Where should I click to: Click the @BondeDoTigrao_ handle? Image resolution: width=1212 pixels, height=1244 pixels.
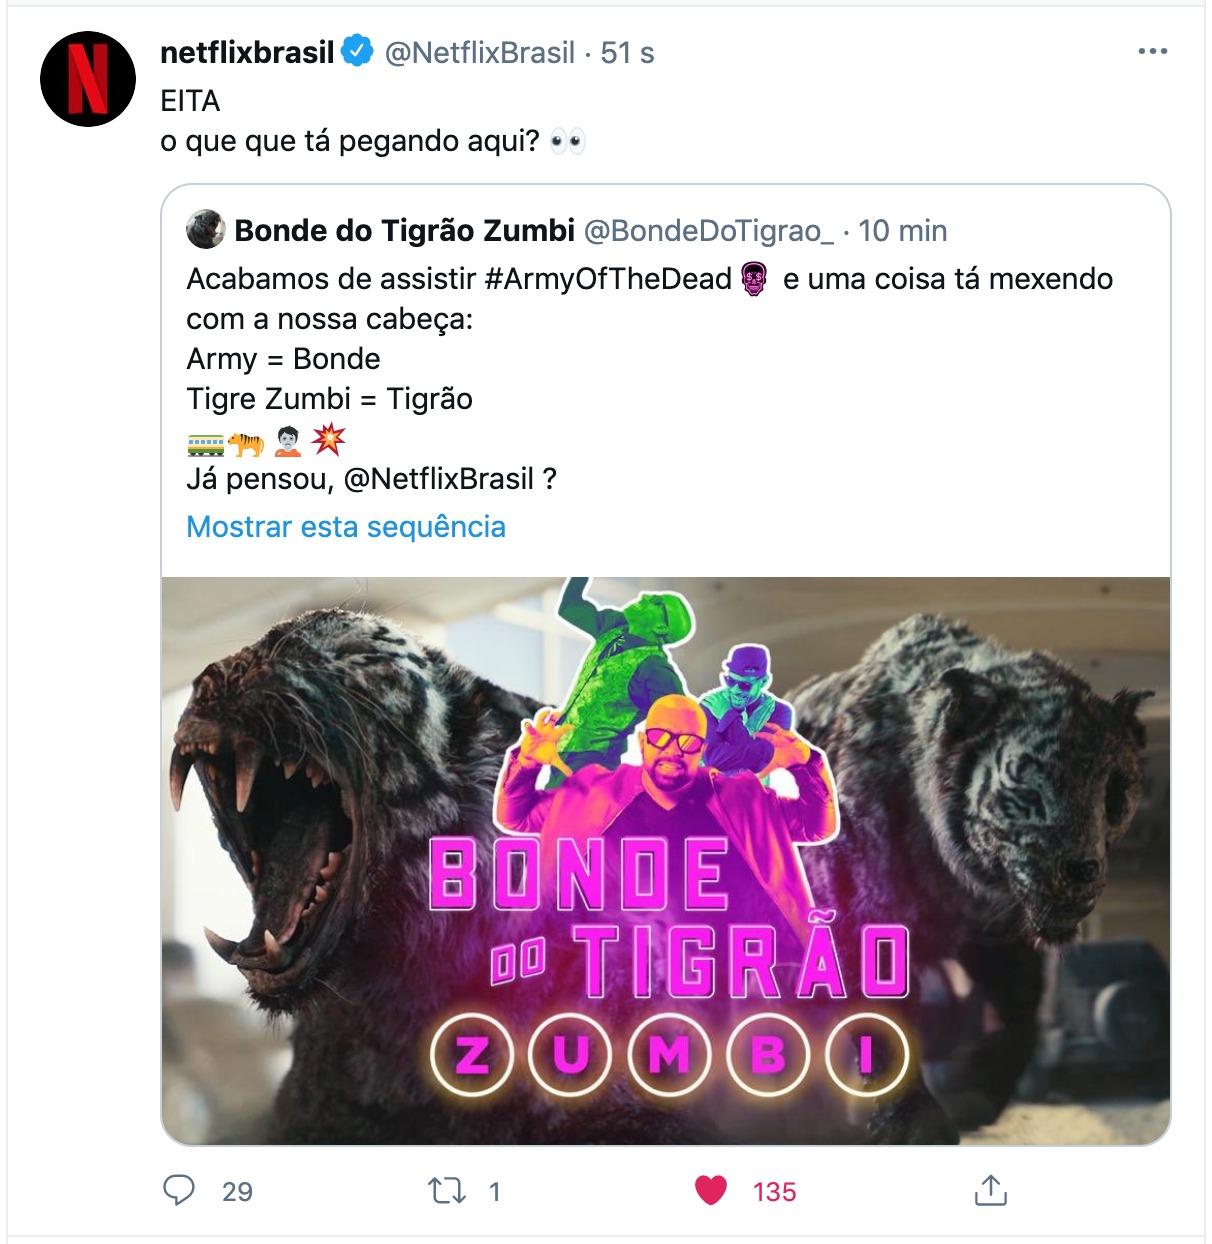tap(708, 231)
